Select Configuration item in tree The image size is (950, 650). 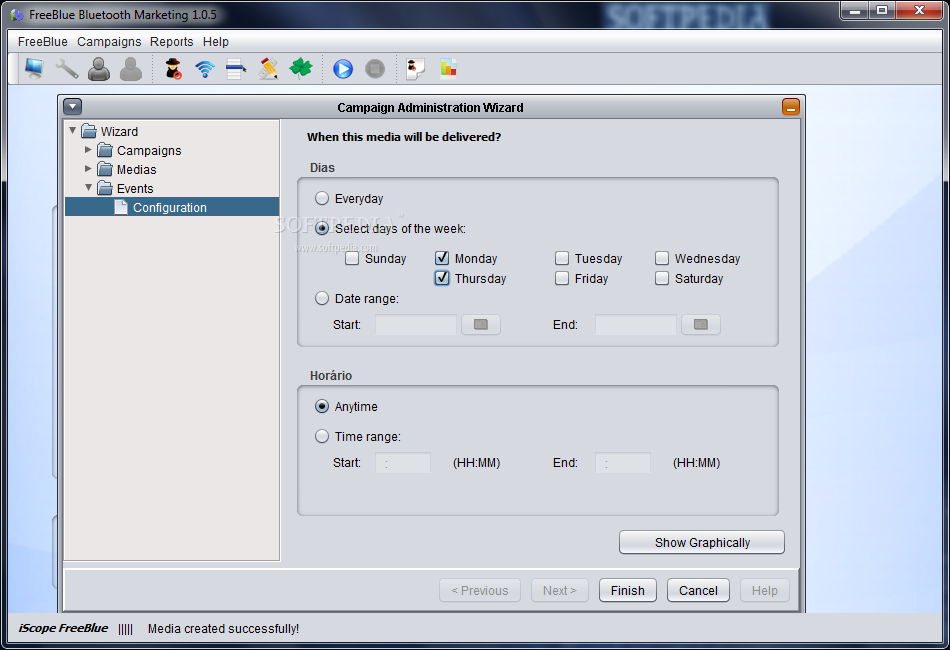[x=172, y=207]
